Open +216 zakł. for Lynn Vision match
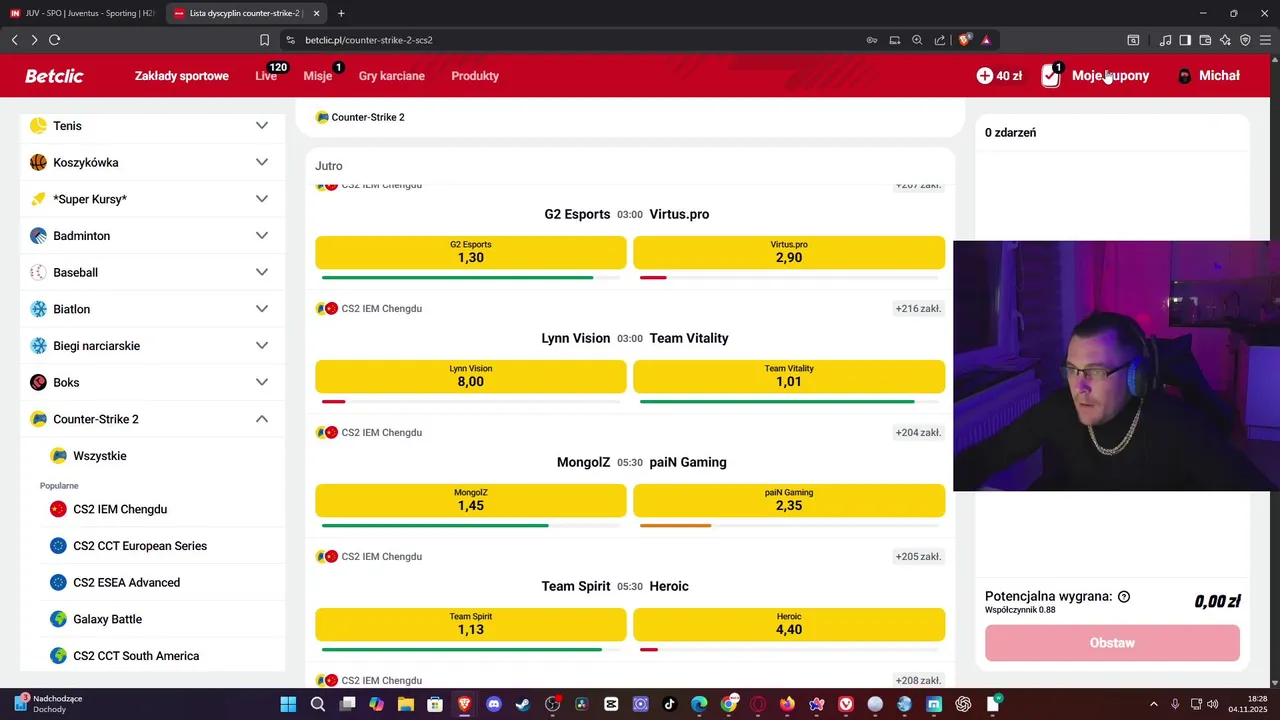This screenshot has height=720, width=1280. coord(918,309)
